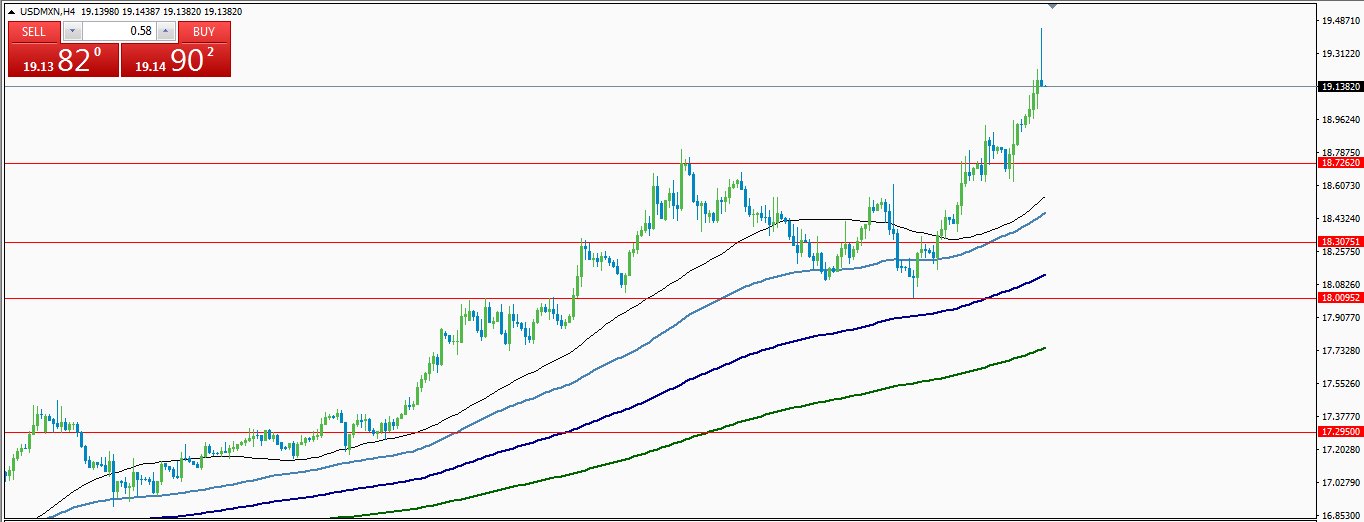Click the 19.31220 price scale value
1364x522 pixels.
tap(1340, 54)
